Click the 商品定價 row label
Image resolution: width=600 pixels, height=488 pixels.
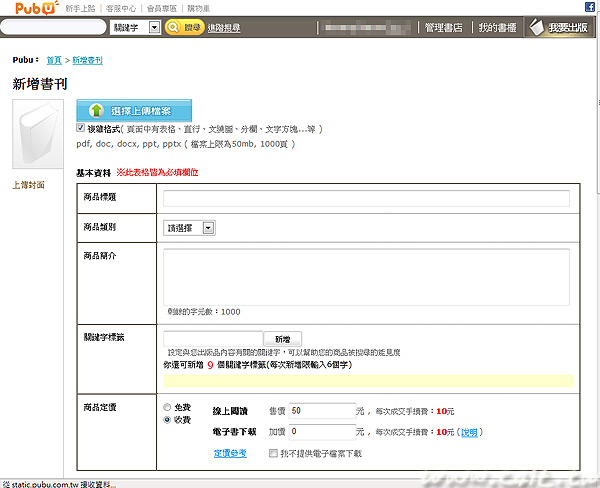(100, 407)
